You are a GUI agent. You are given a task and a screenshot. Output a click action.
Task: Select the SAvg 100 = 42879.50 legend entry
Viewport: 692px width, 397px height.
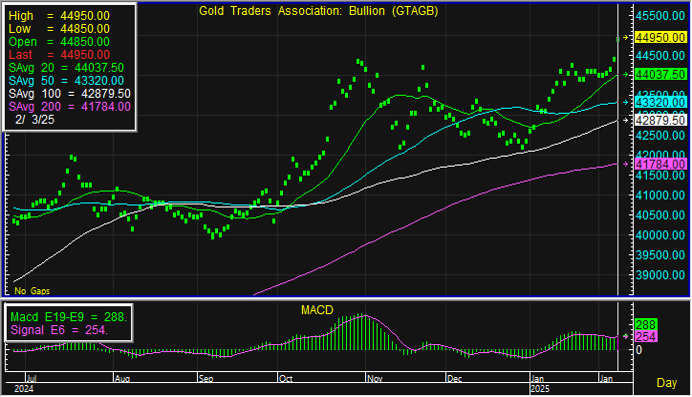(x=70, y=94)
